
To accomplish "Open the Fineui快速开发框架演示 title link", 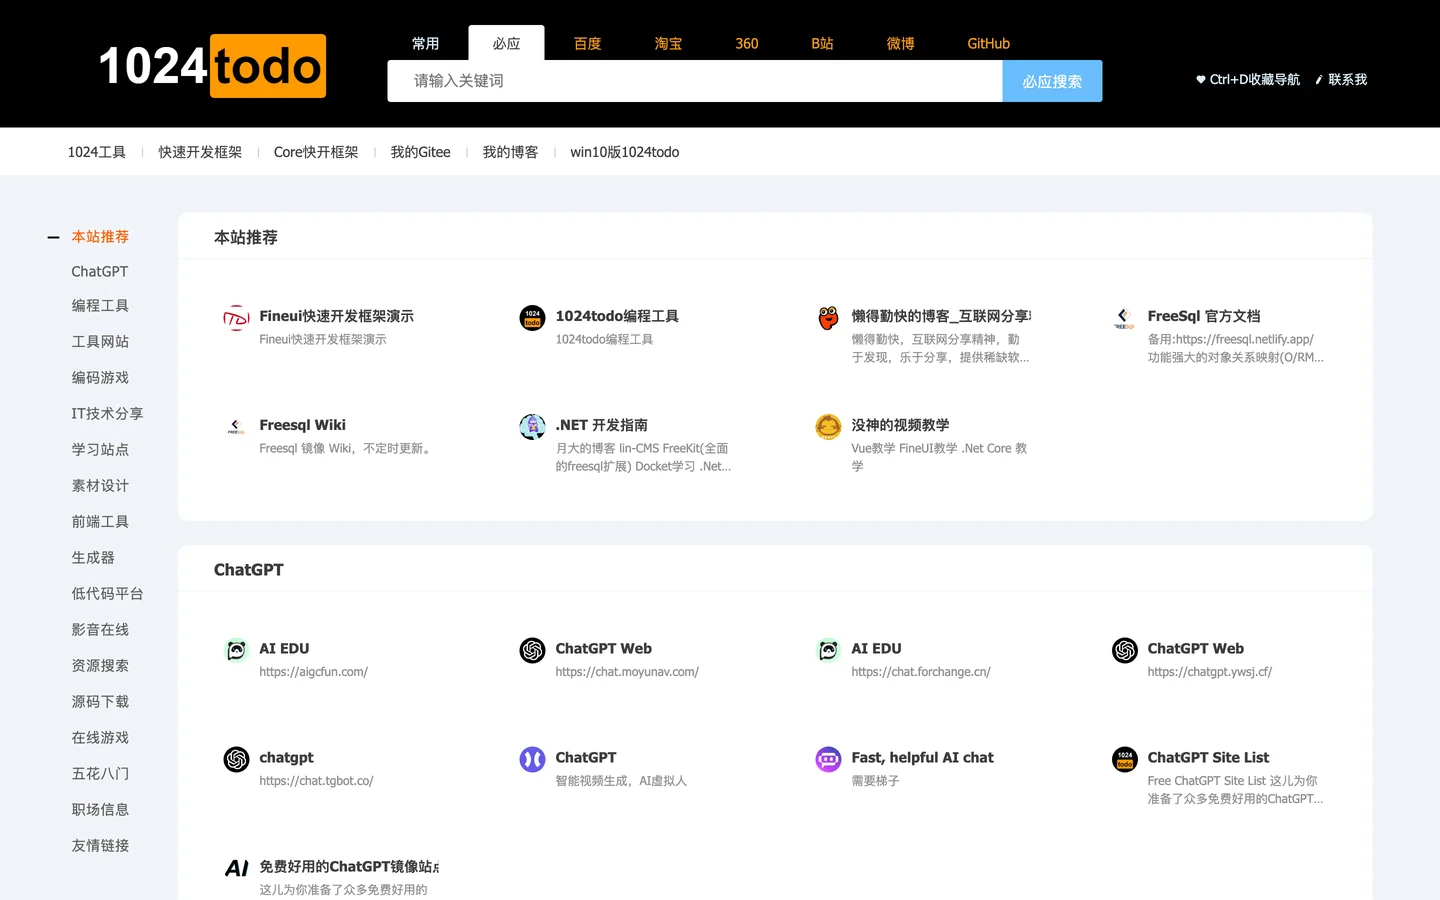I will coord(336,316).
